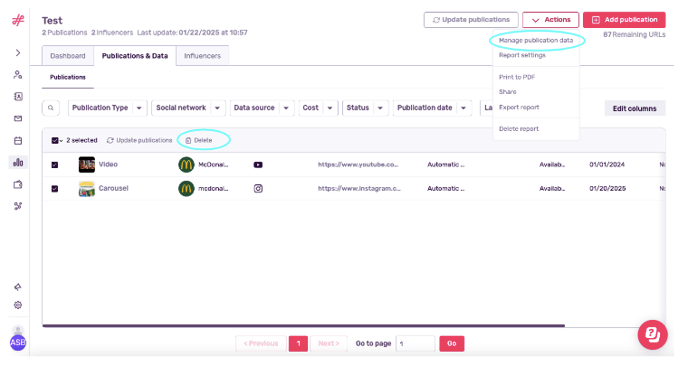
Task: Open the calendar sidebar icon
Action: click(x=18, y=140)
